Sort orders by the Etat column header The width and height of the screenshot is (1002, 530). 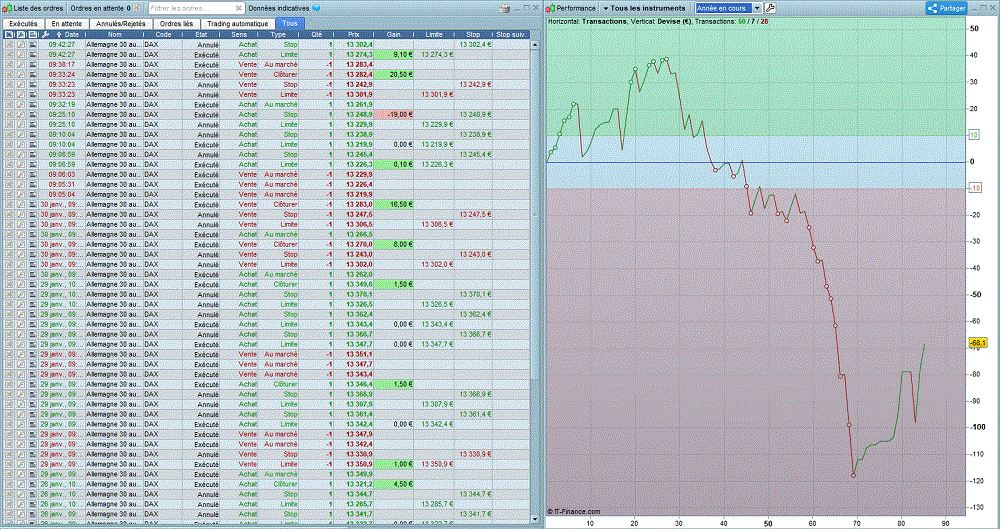[201, 35]
